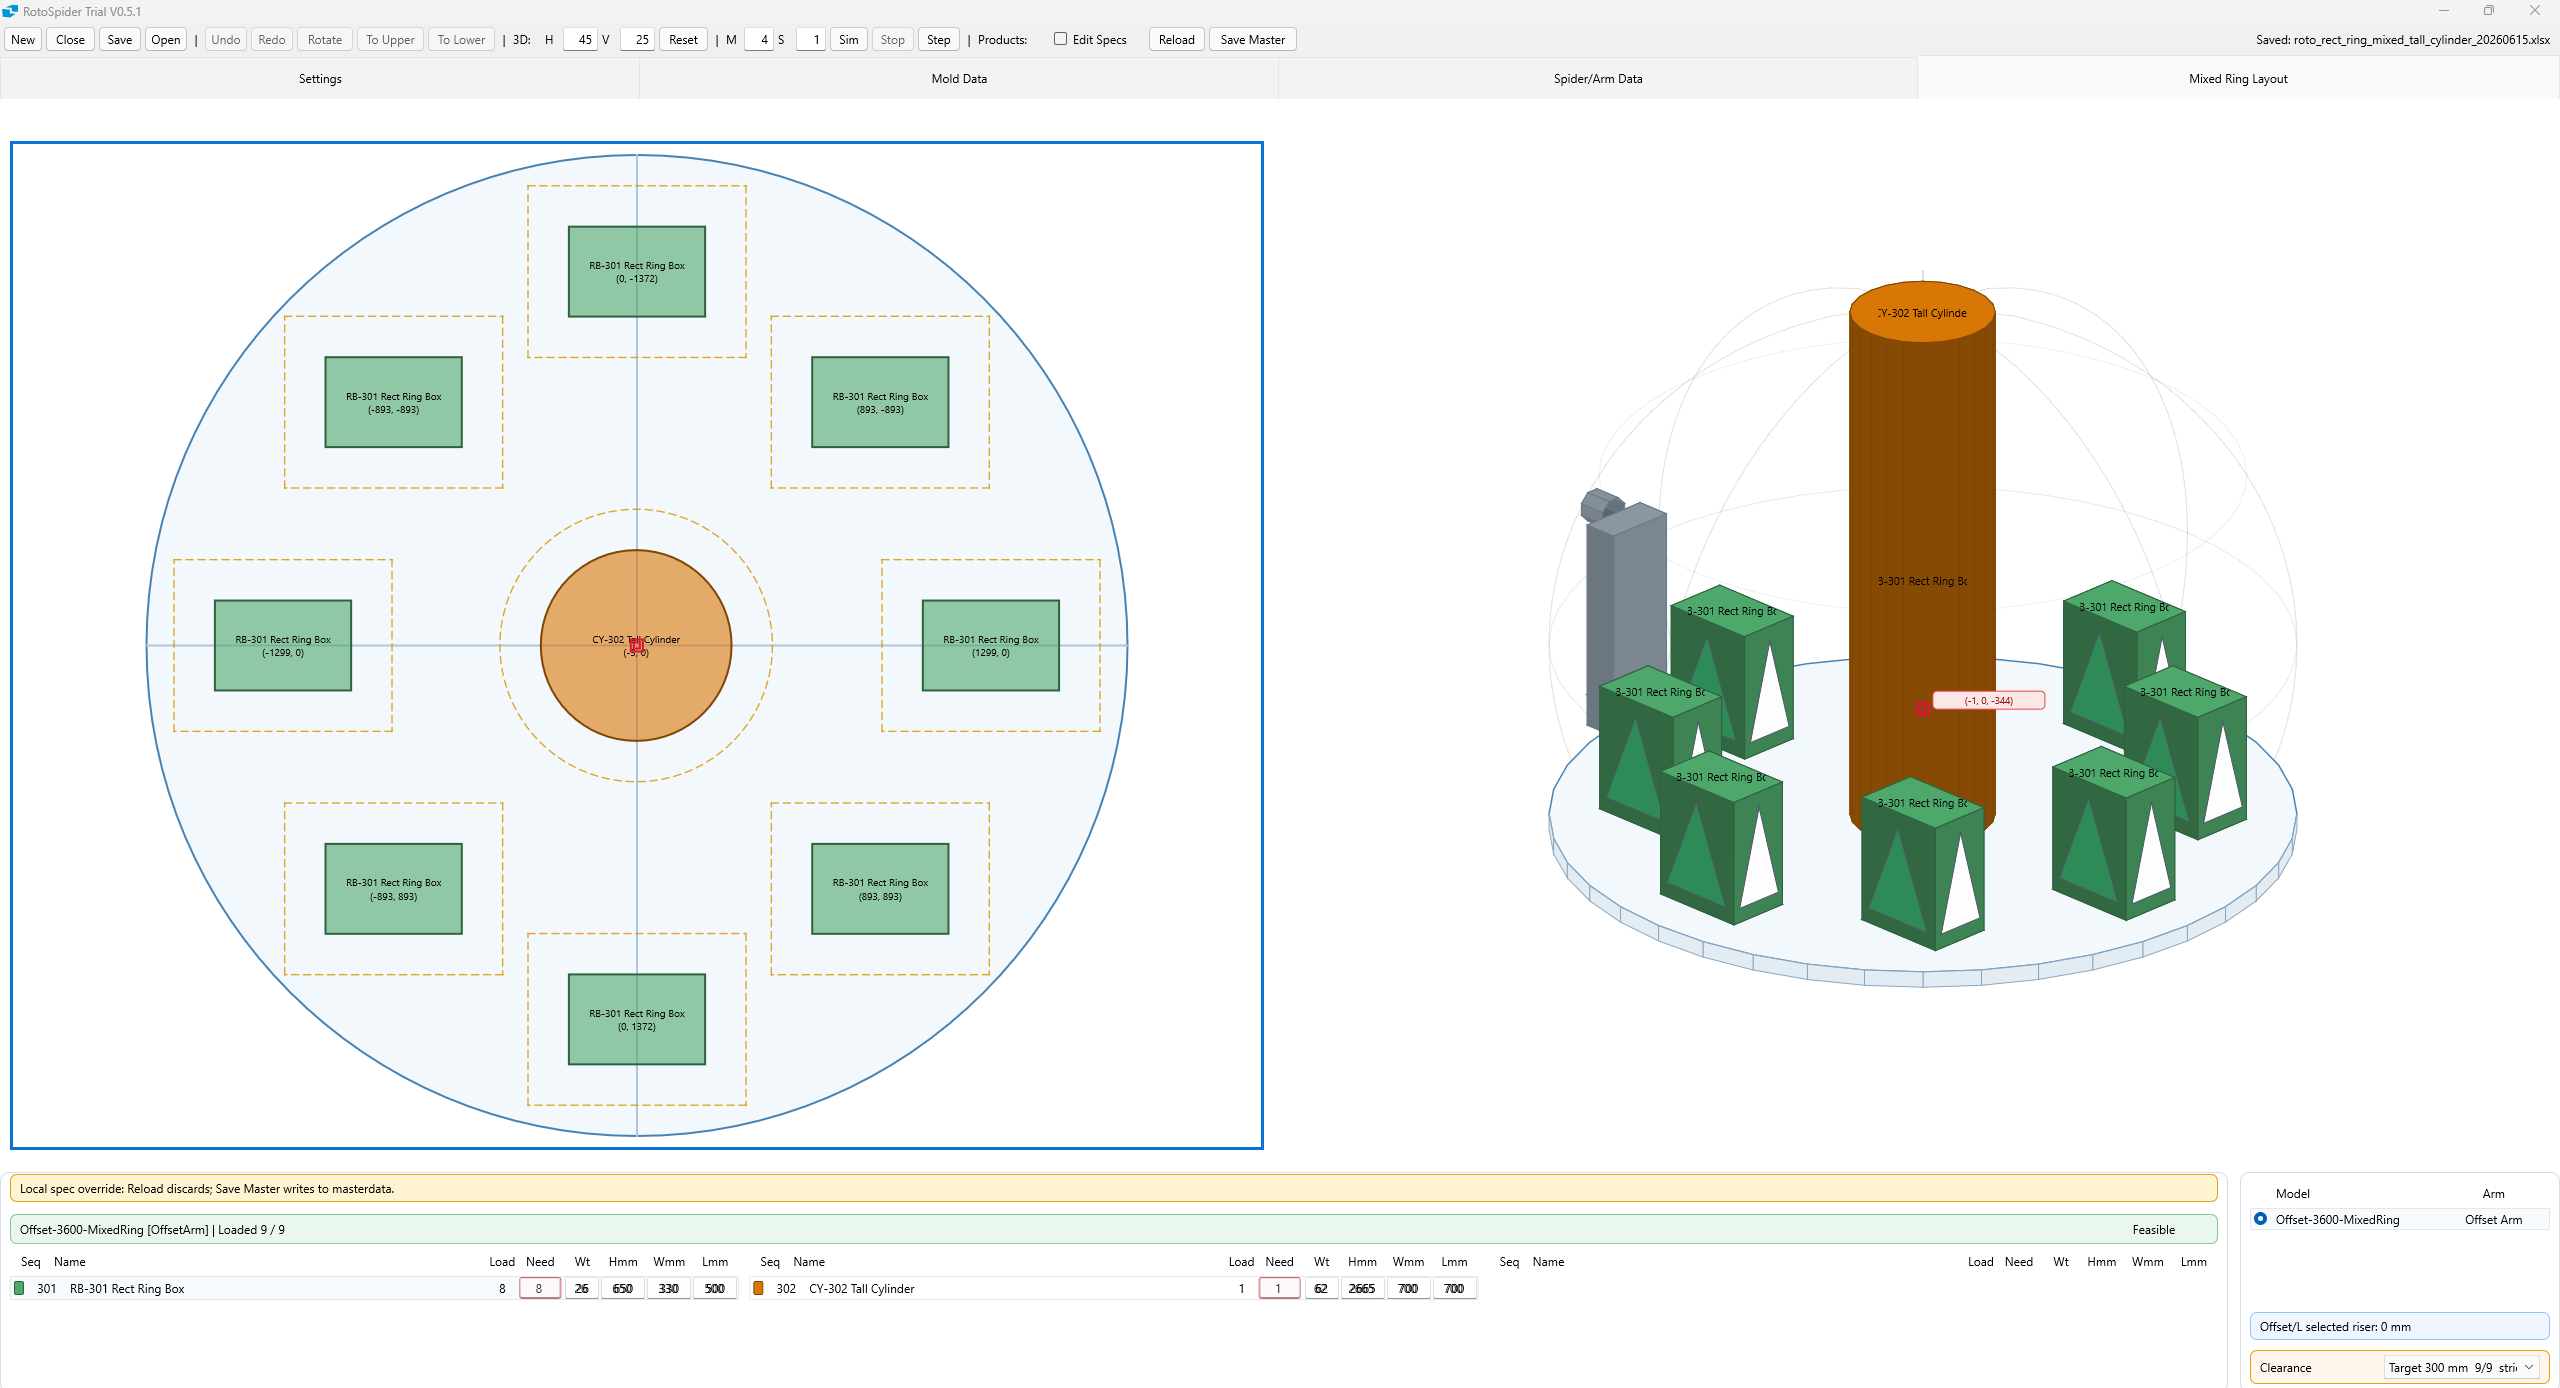Select Rect Ring Box at (-893, 893)
Image resolution: width=2560 pixels, height=1388 pixels.
[x=394, y=889]
